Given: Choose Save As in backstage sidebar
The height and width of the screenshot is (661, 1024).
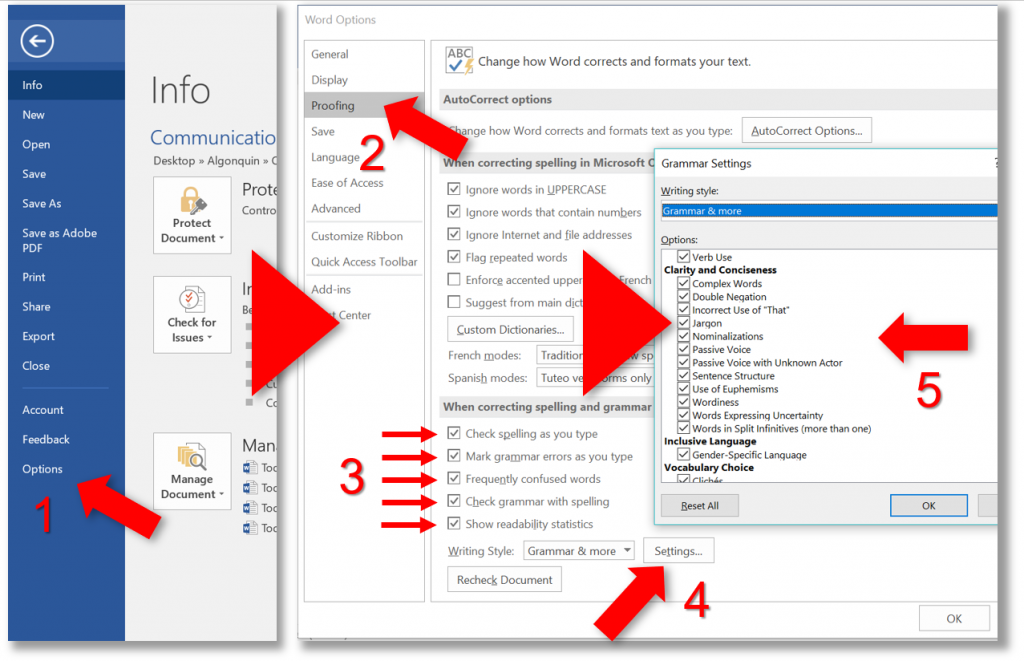Looking at the screenshot, I should [66, 203].
